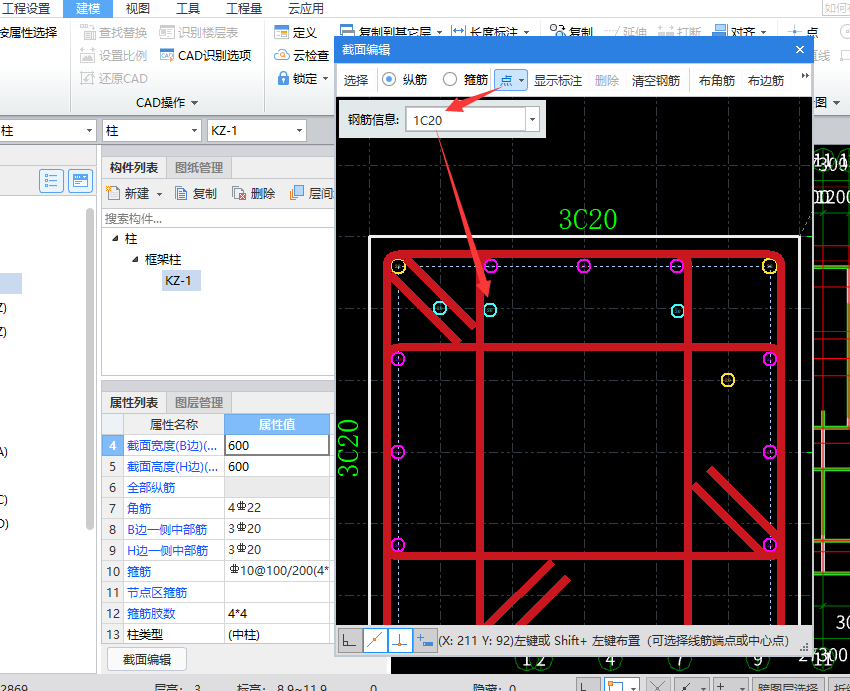Click the 识别楼层表 icon
This screenshot has width=850, height=691.
coord(167,33)
